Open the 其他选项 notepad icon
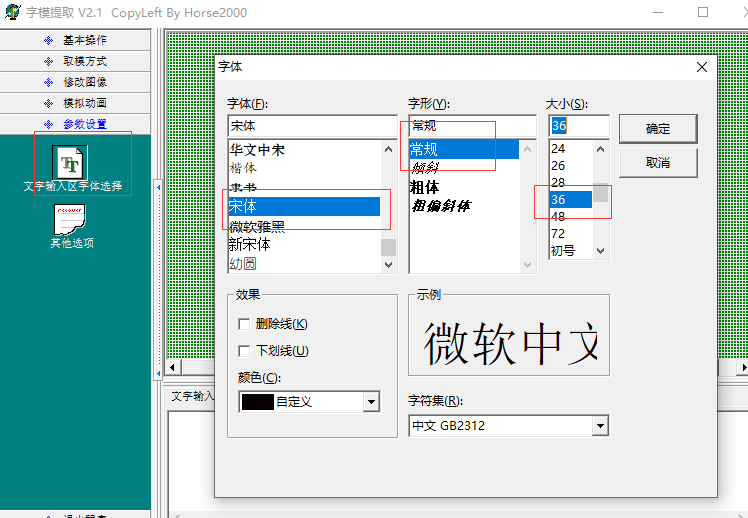Image resolution: width=748 pixels, height=518 pixels. coord(70,220)
